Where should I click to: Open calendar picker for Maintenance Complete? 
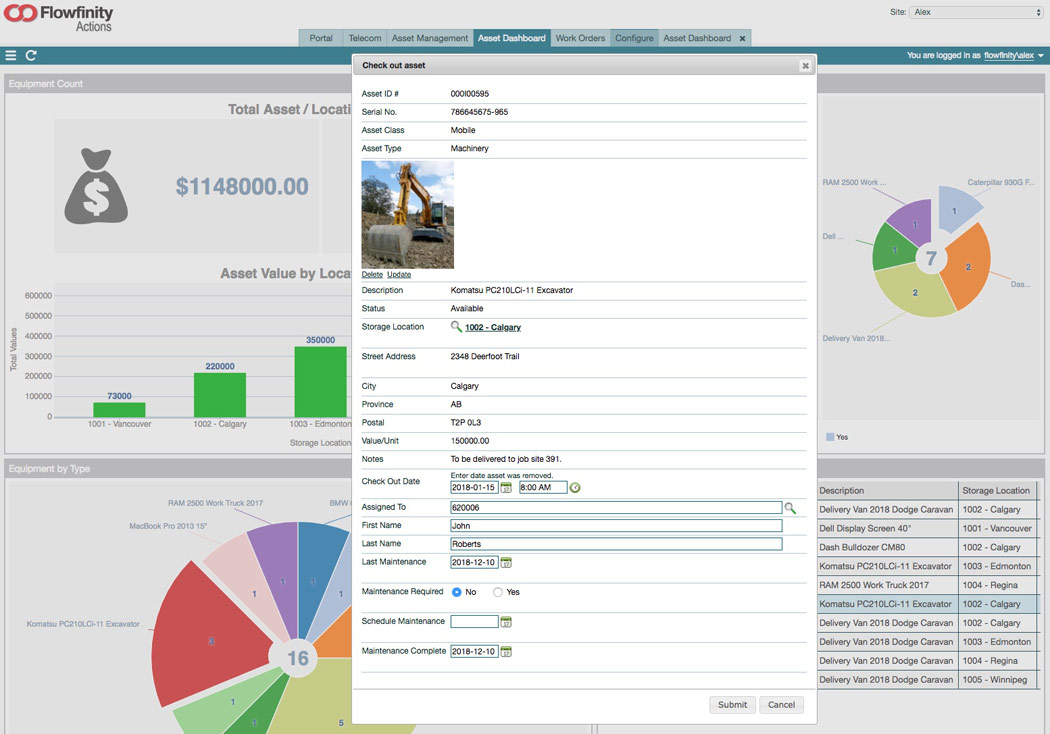506,652
